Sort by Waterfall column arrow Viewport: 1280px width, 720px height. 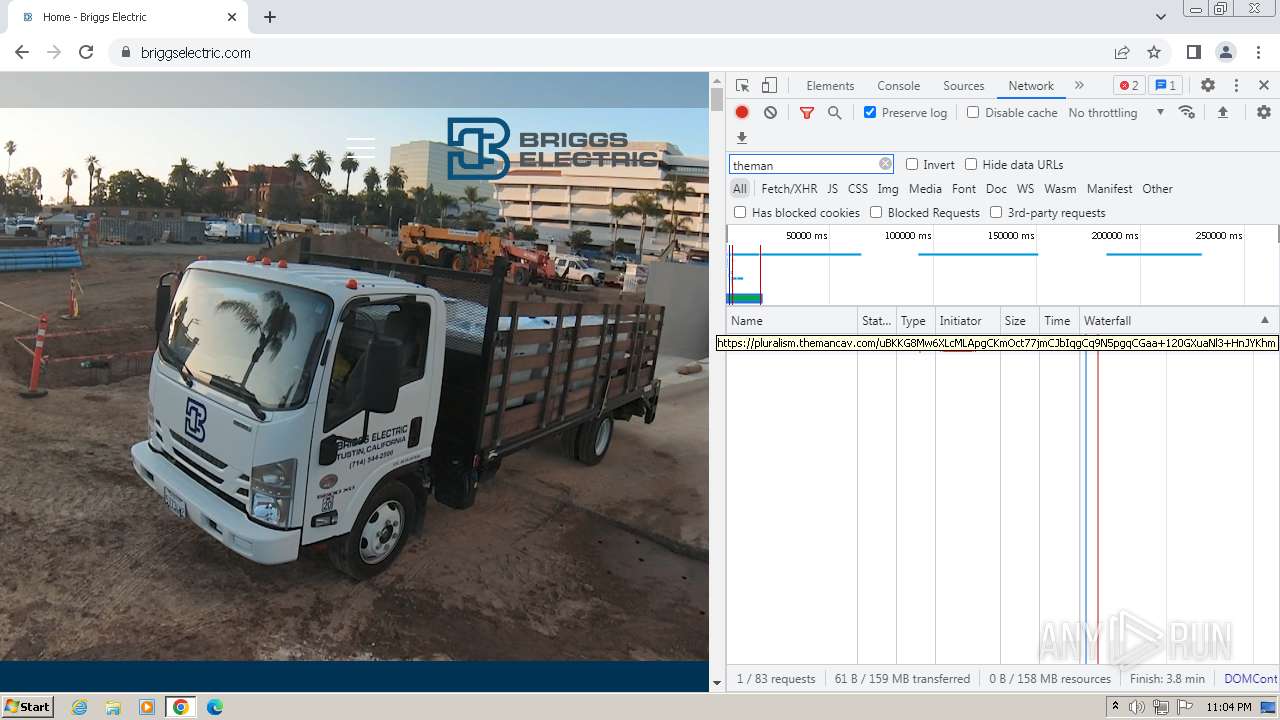click(x=1264, y=321)
